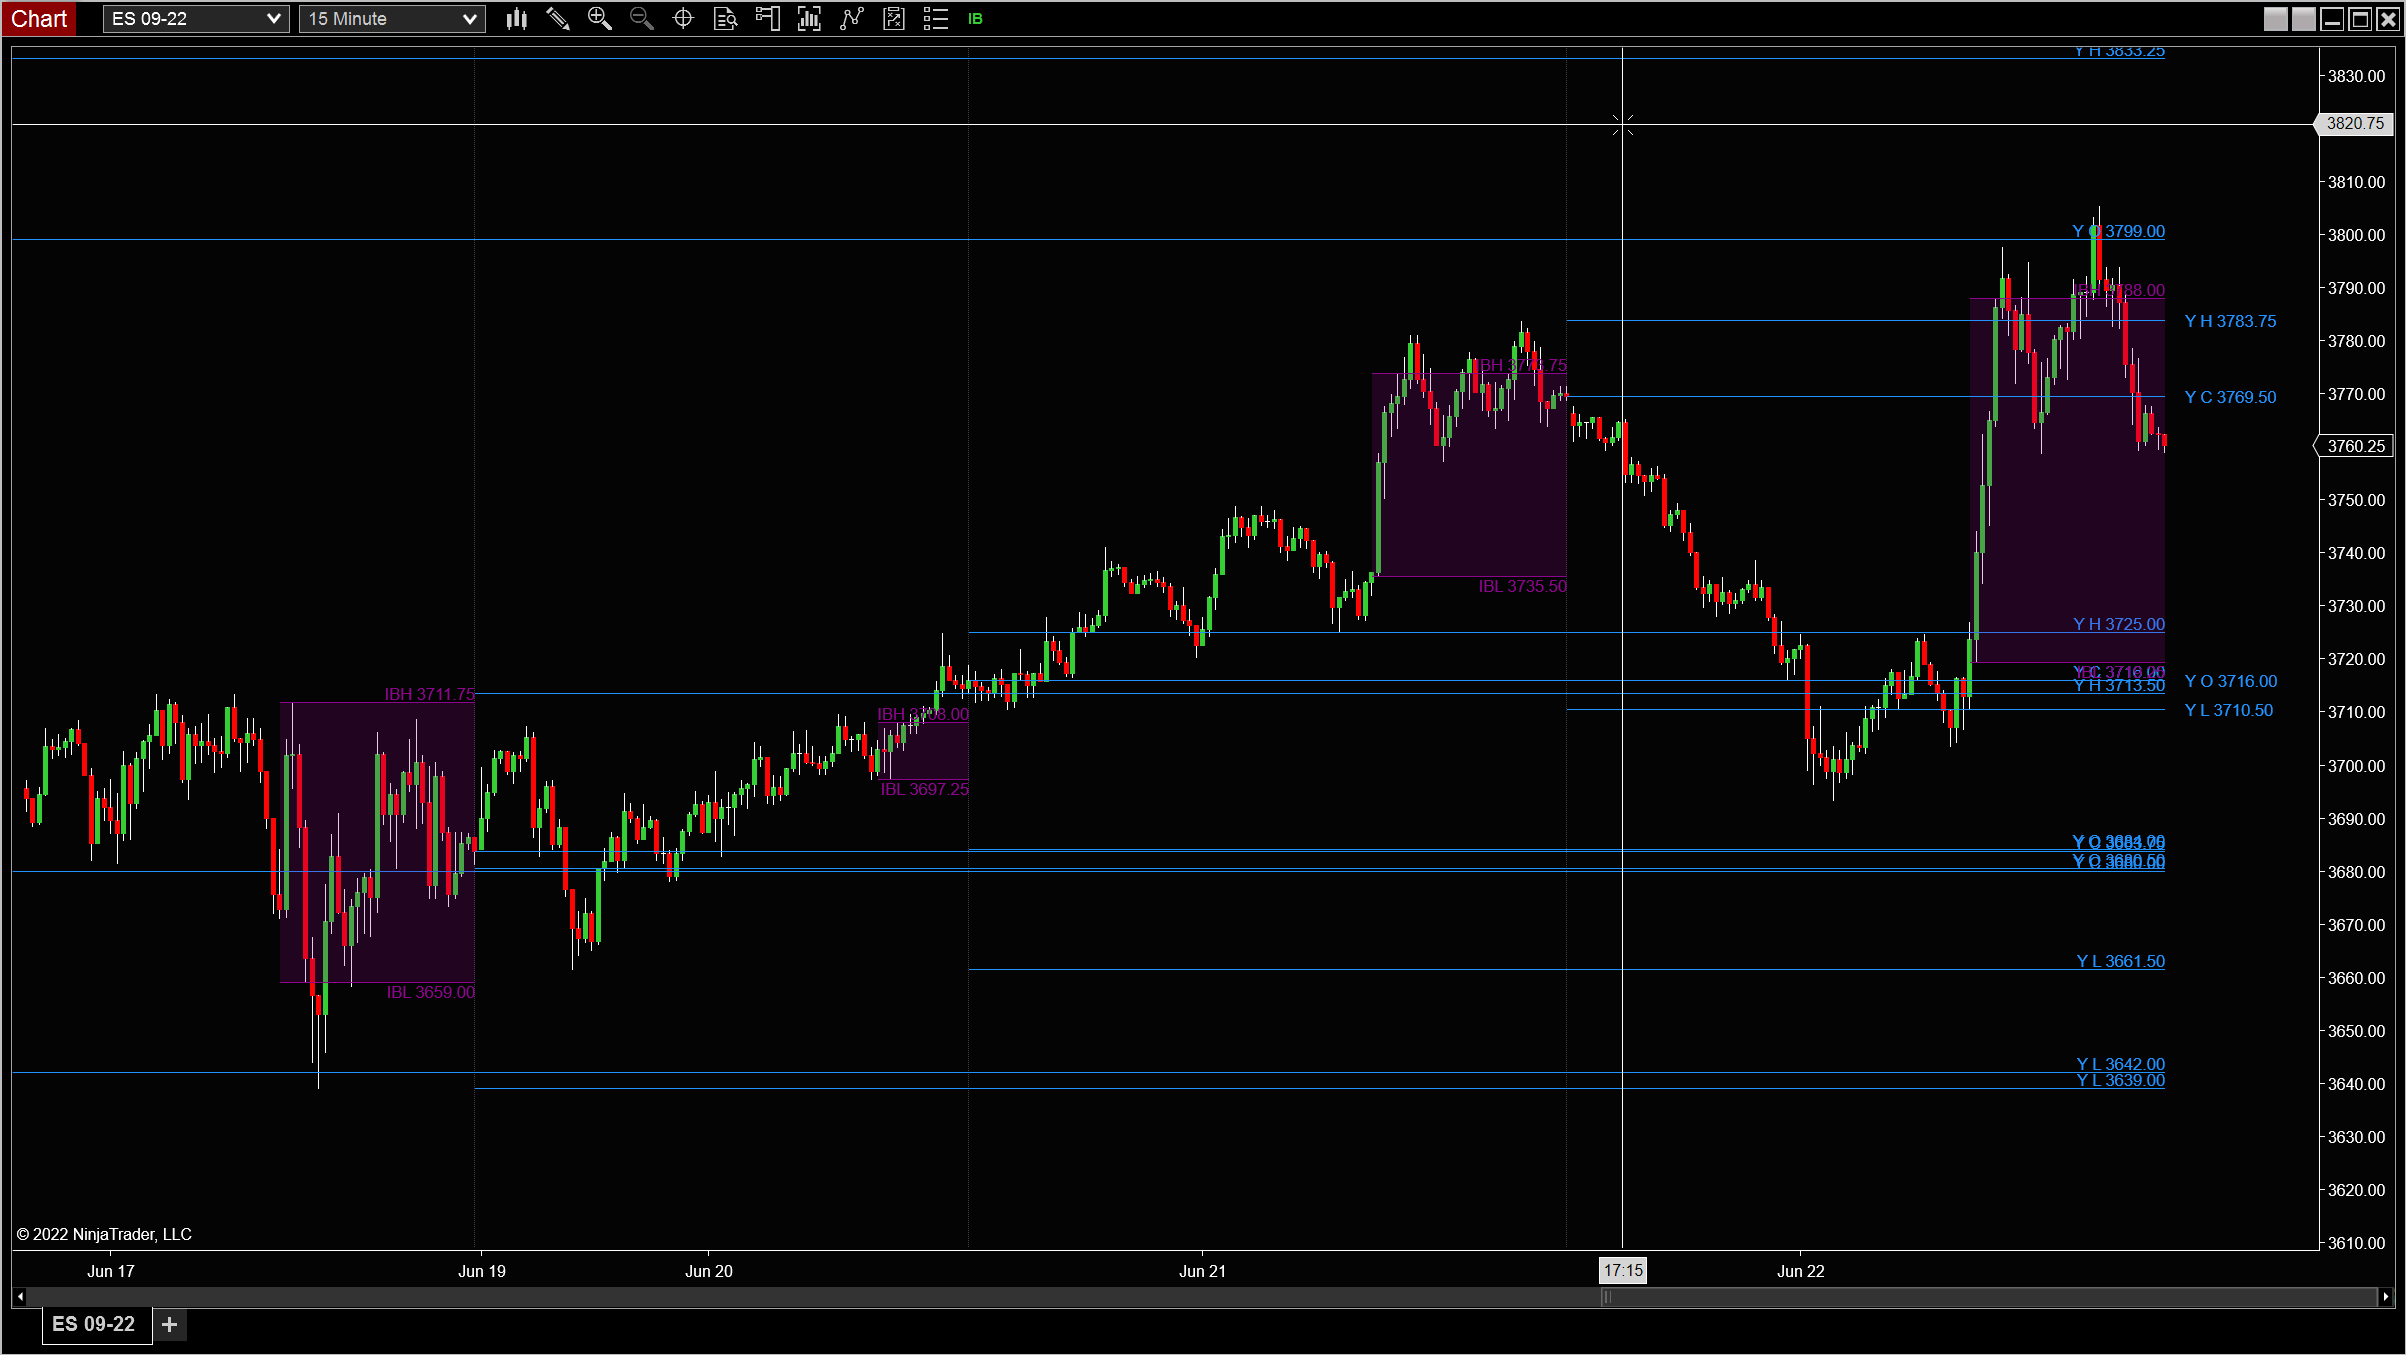Open the strategies icon
This screenshot has height=1355, width=2406.
894,19
